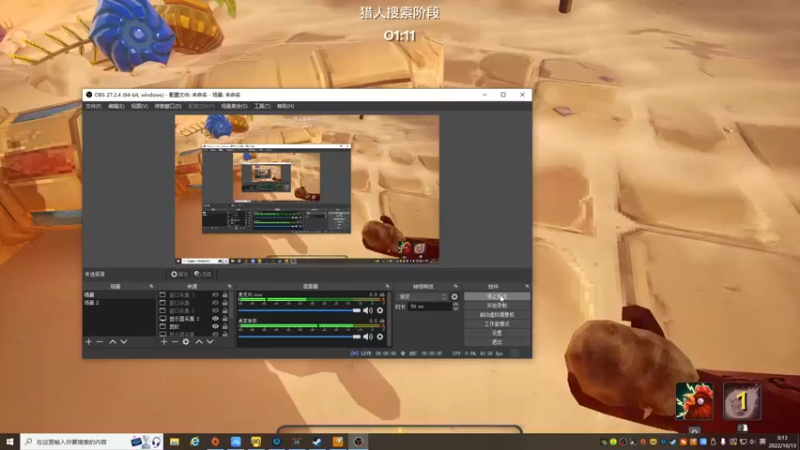Open the 工具(T) menu
The height and width of the screenshot is (450, 800).
pyautogui.click(x=262, y=106)
